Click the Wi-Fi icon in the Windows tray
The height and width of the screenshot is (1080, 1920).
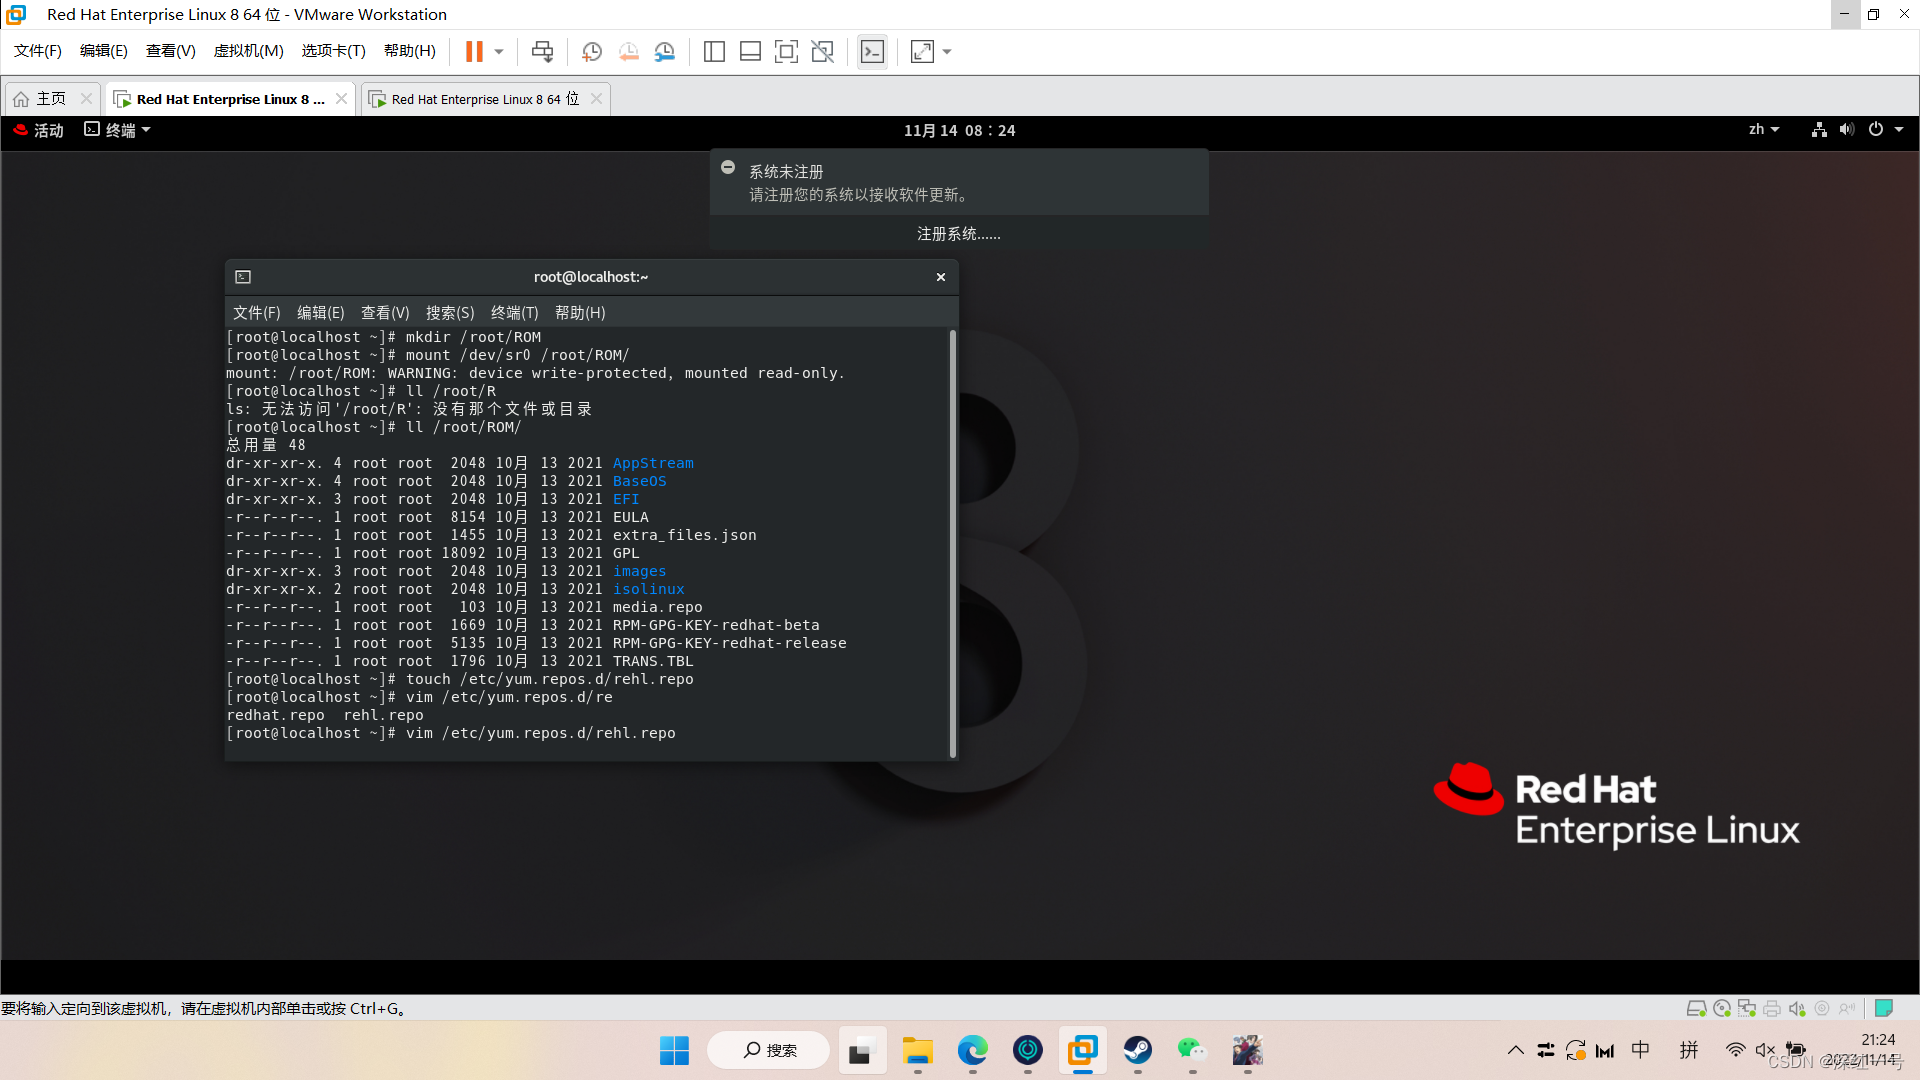1735,1050
